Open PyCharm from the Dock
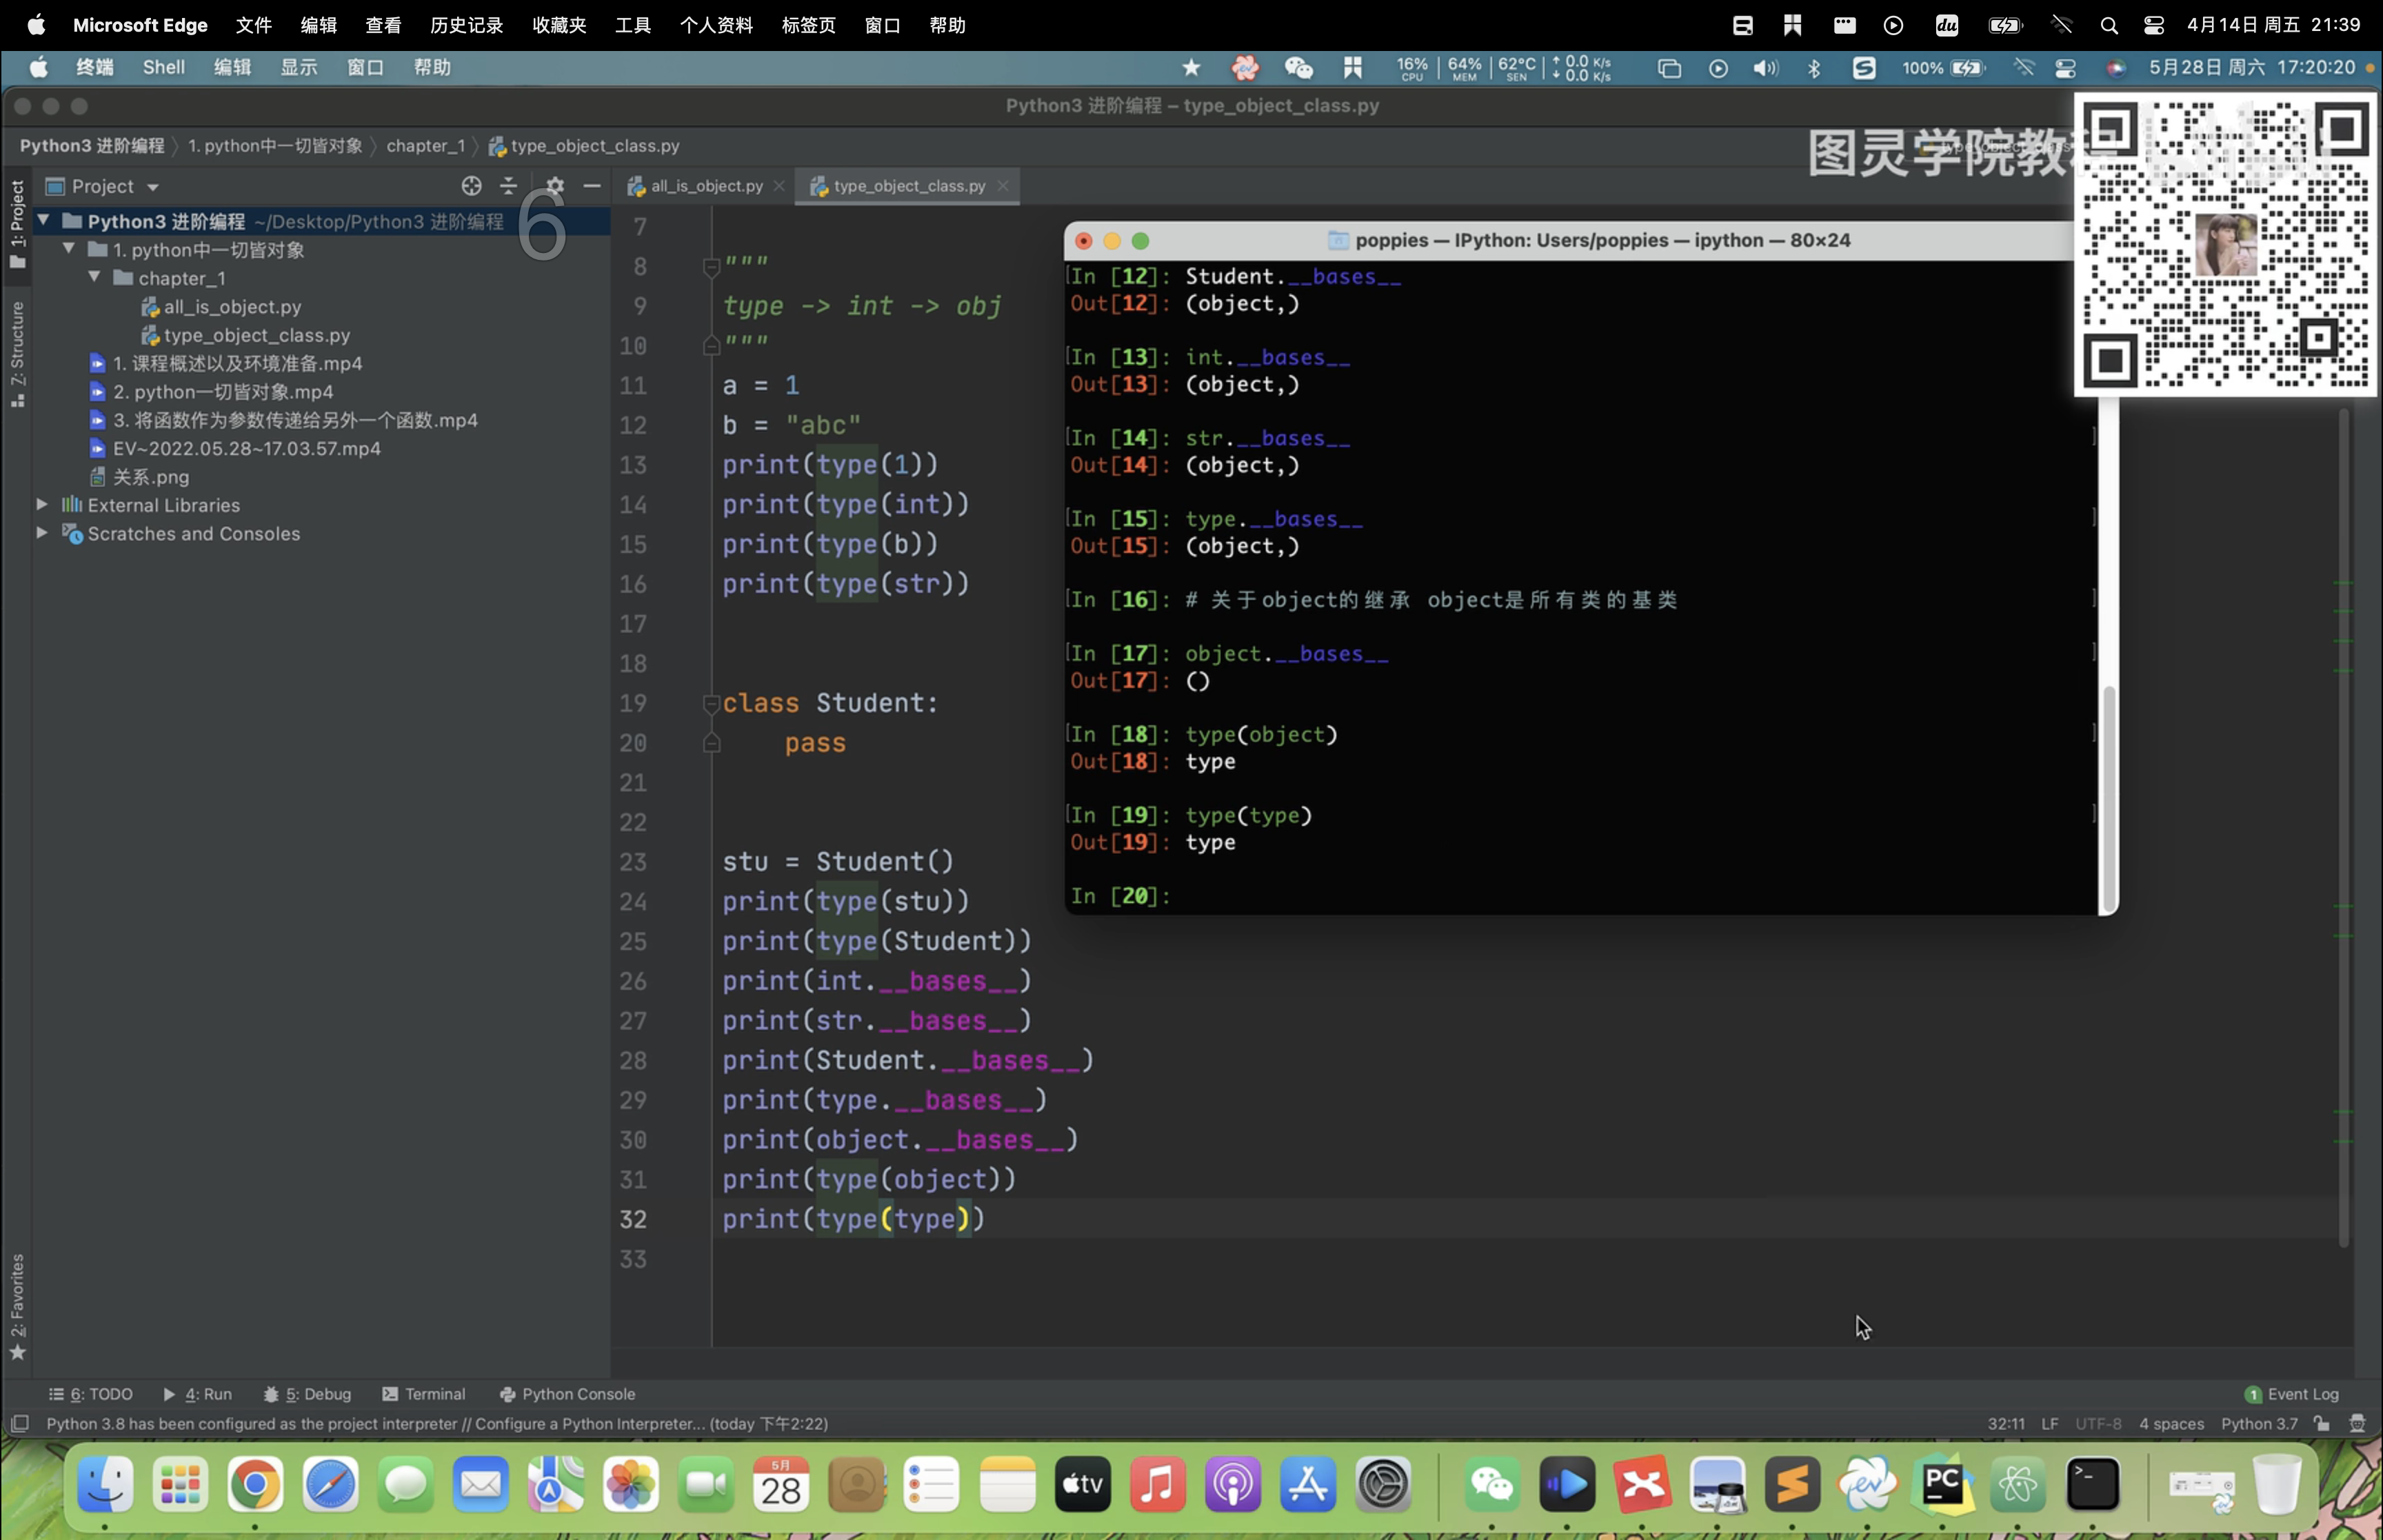 pyautogui.click(x=1943, y=1484)
